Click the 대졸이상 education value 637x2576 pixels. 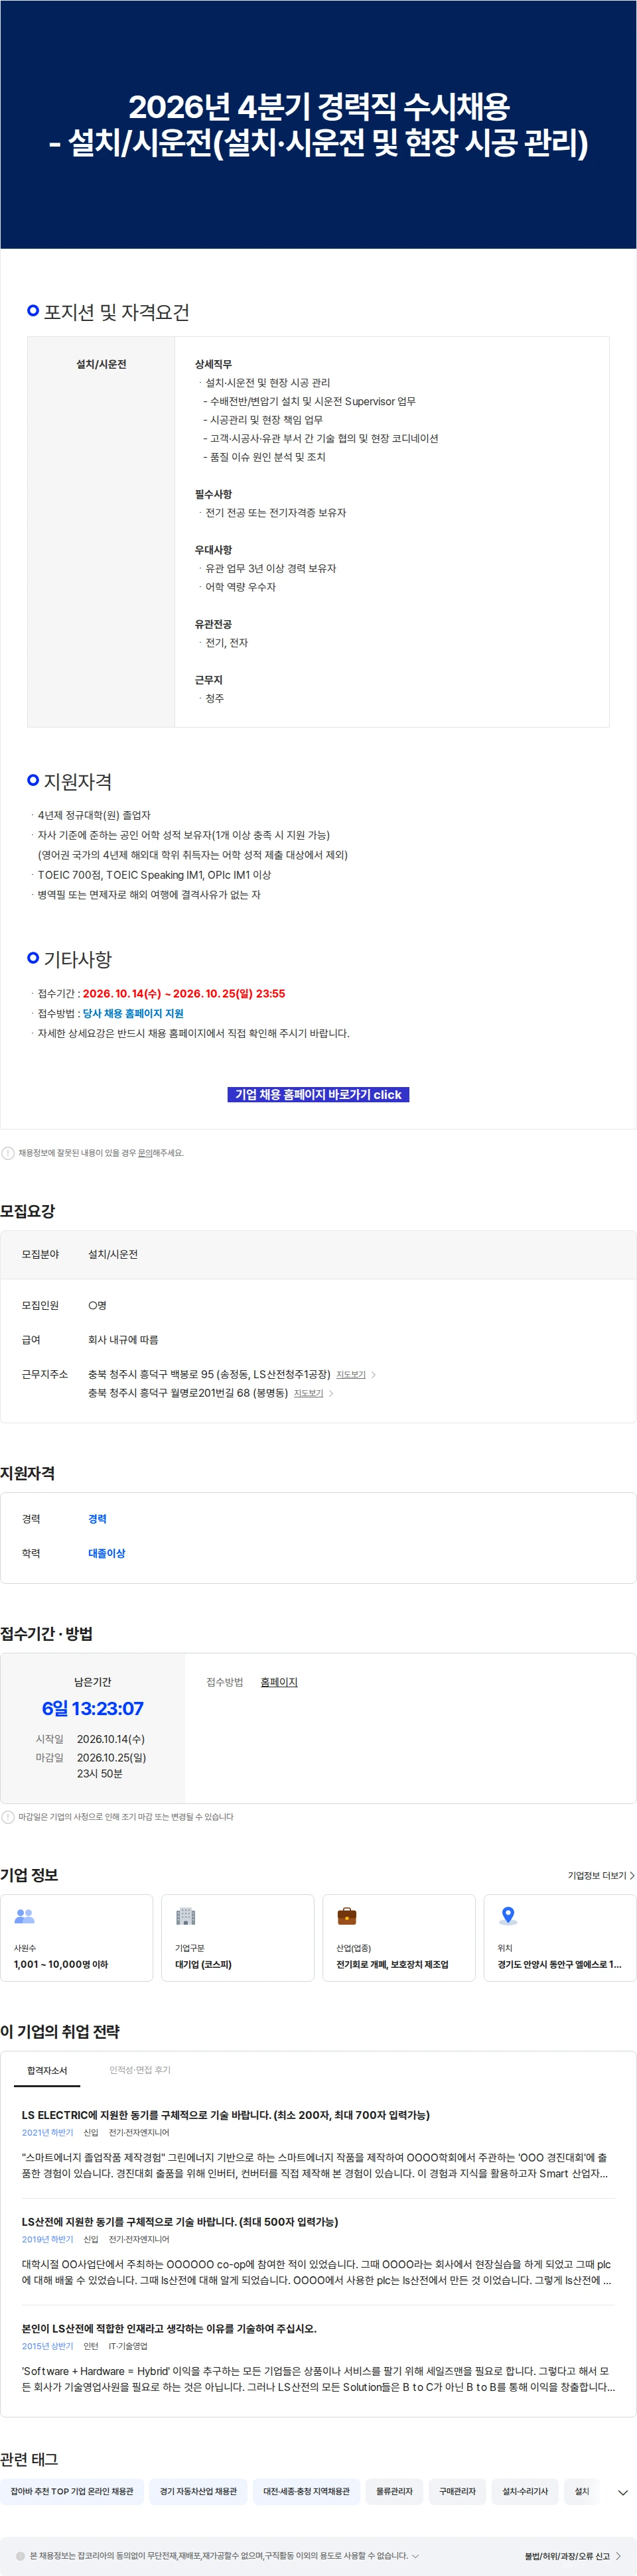click(x=107, y=1553)
